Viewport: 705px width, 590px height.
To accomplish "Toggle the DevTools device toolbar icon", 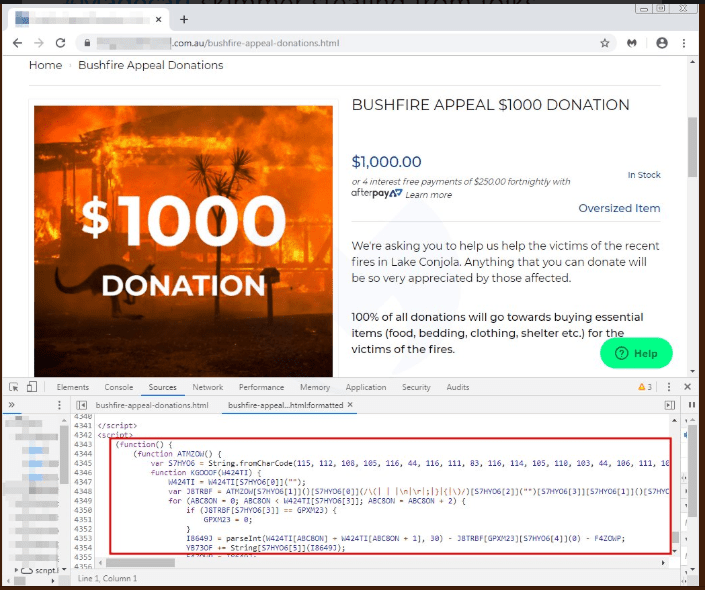I will (32, 387).
